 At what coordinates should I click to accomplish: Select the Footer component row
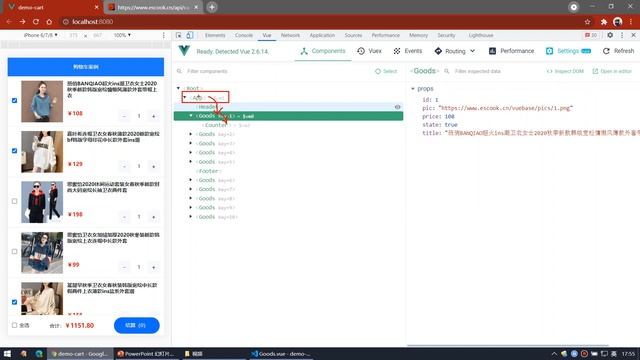288,171
